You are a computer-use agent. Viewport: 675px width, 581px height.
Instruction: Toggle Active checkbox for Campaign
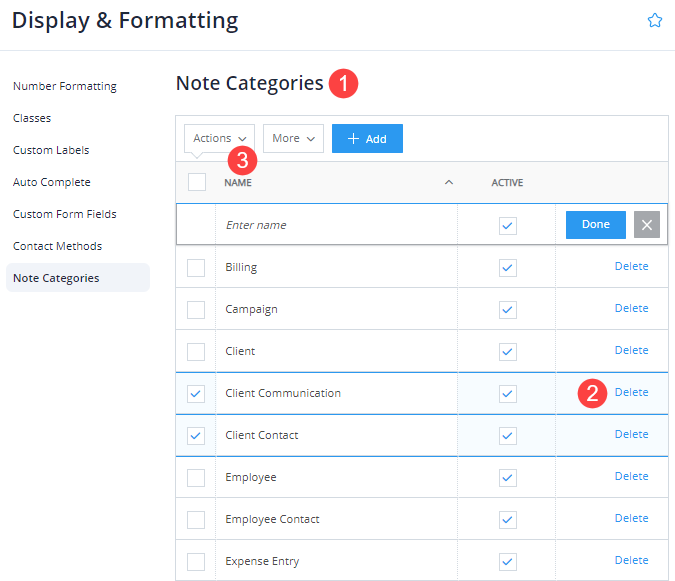click(508, 310)
